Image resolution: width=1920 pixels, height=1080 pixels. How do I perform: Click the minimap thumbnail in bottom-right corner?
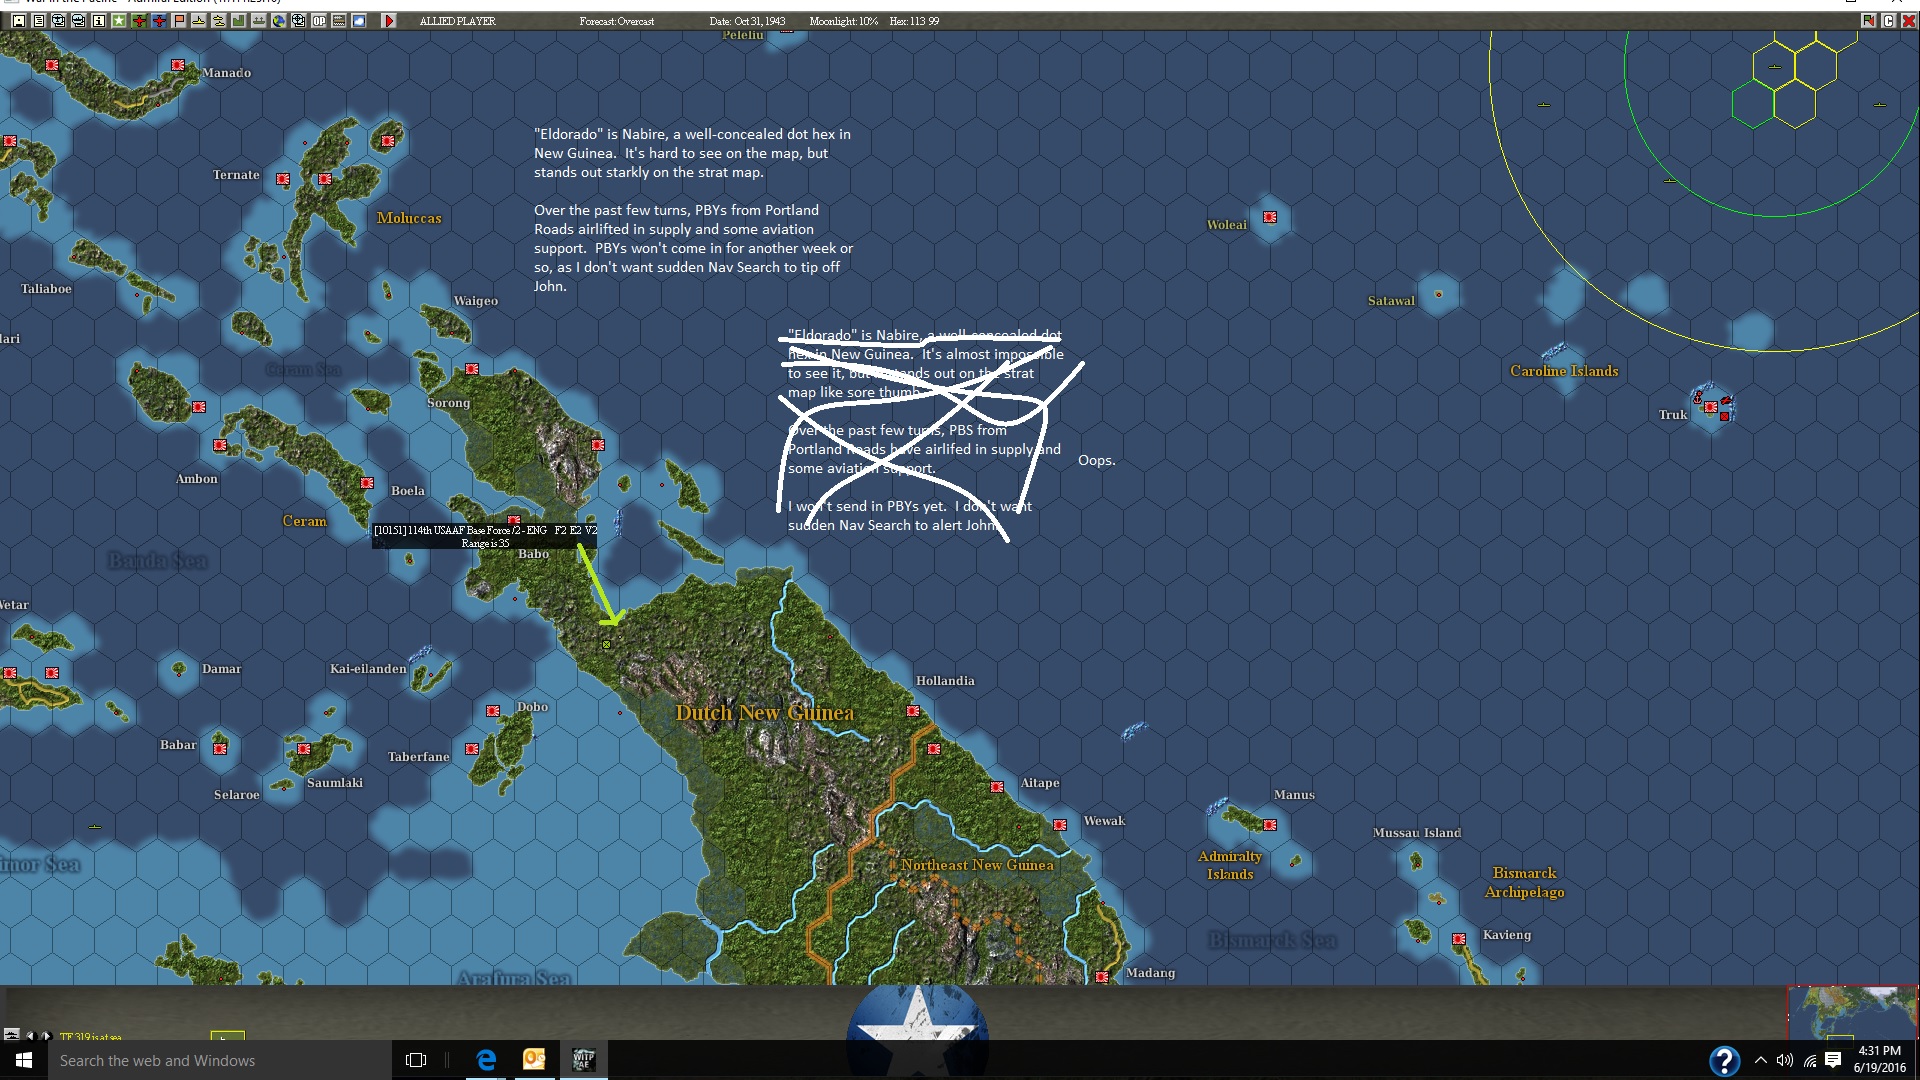pyautogui.click(x=1852, y=1012)
